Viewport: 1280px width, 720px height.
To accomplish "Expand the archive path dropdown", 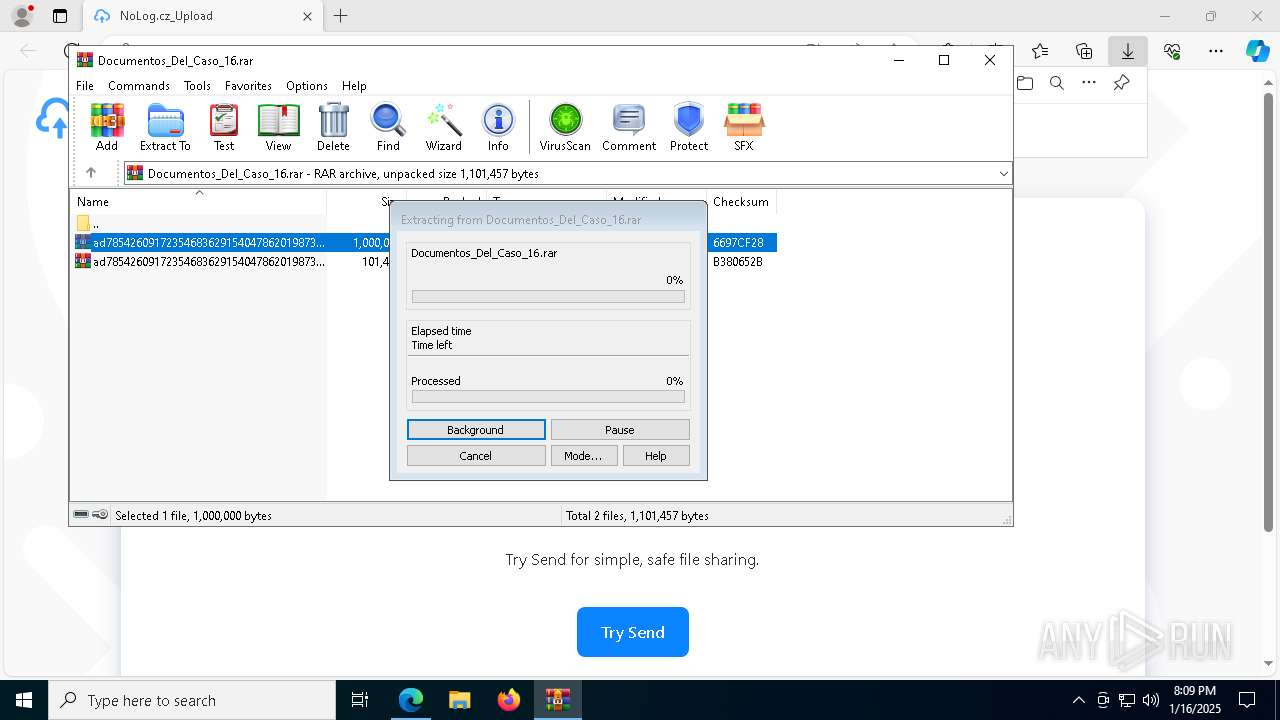I will pos(1003,174).
